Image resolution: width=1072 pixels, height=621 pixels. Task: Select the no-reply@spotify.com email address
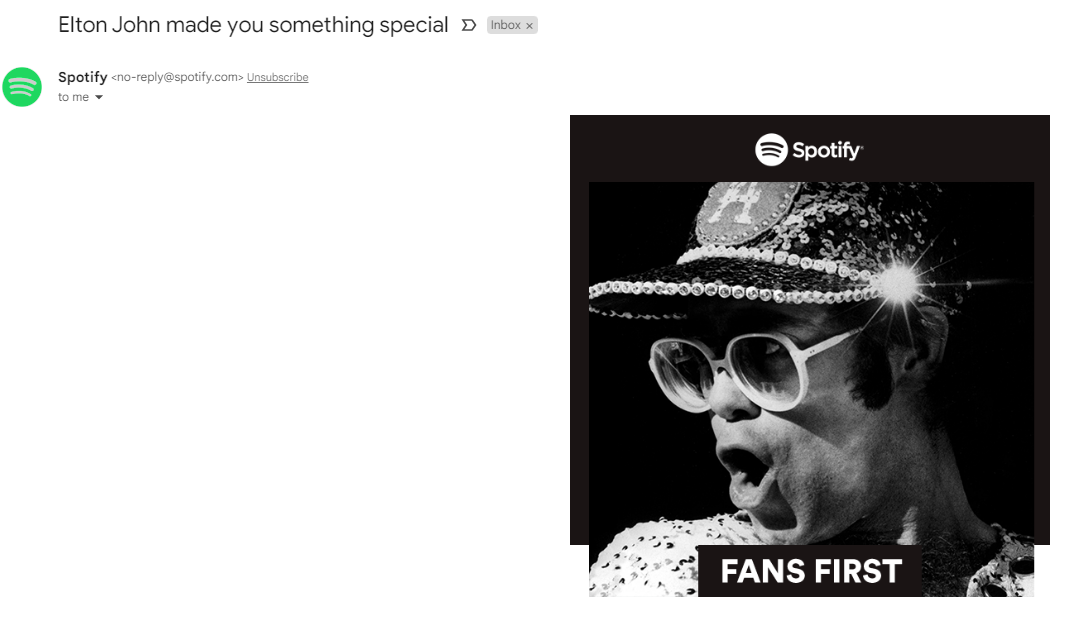tap(177, 77)
